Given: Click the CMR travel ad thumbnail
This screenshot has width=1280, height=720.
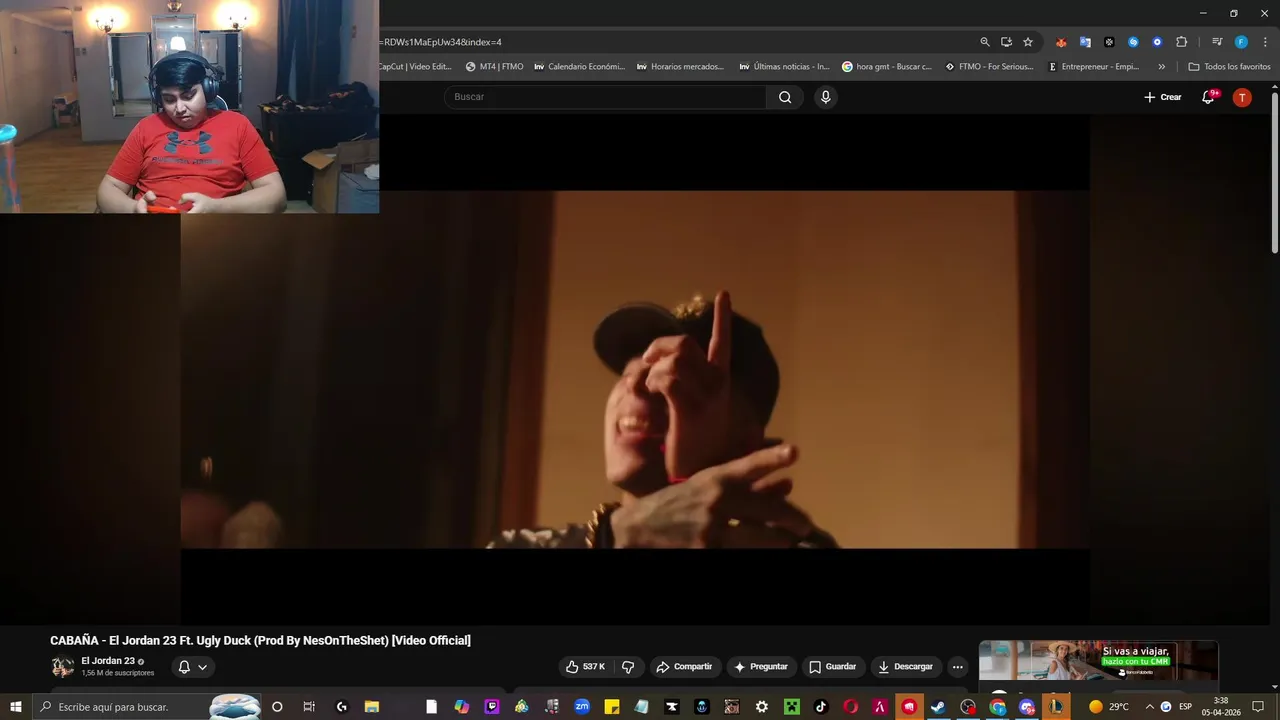Looking at the screenshot, I should coord(1098,661).
